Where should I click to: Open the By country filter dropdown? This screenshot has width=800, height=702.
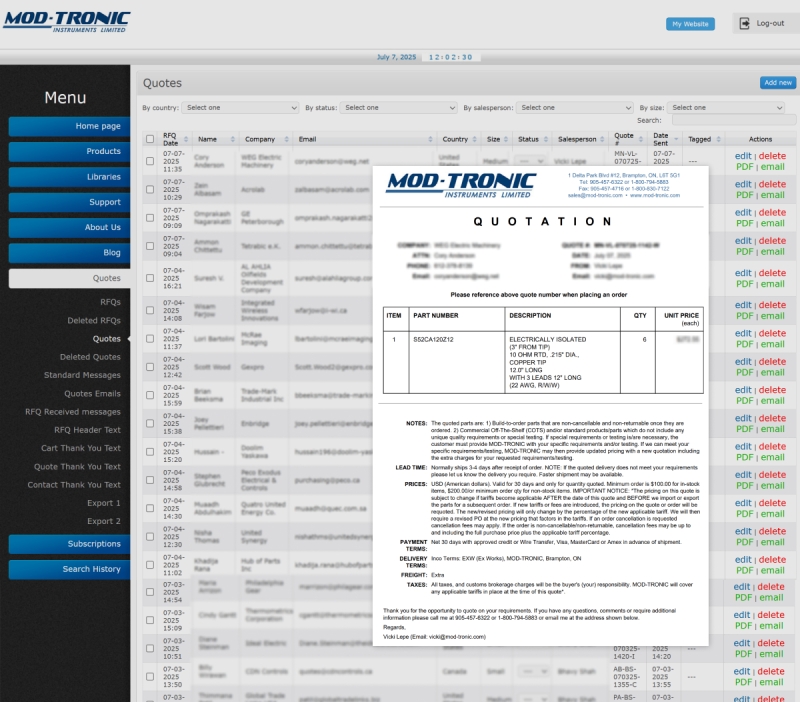coord(240,108)
